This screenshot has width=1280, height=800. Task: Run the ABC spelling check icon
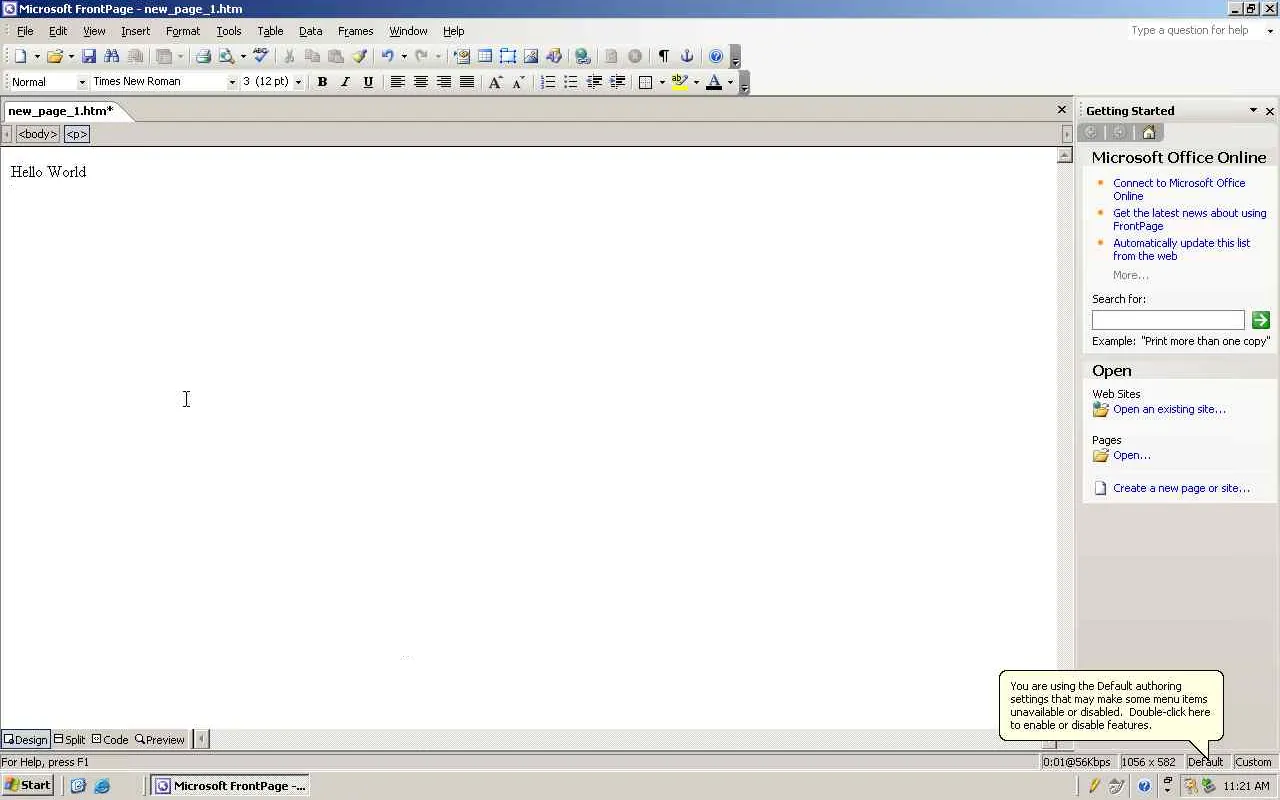(261, 56)
